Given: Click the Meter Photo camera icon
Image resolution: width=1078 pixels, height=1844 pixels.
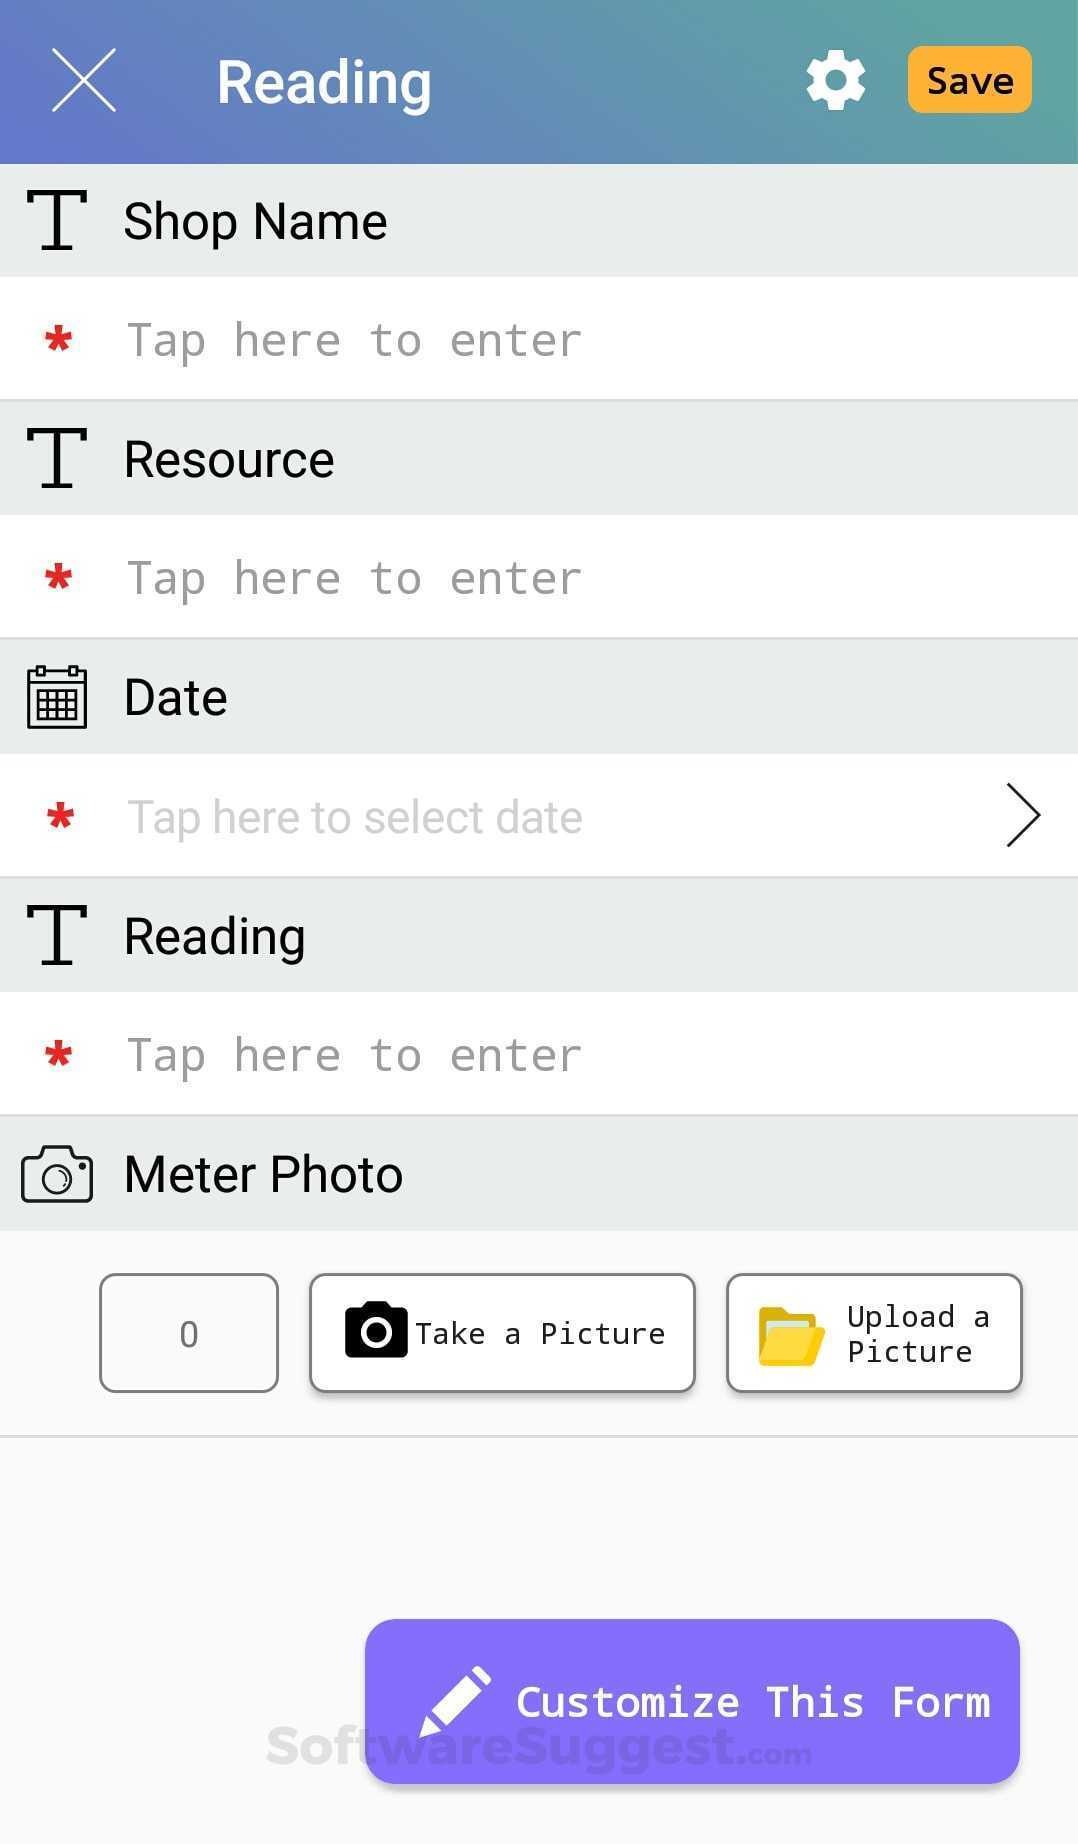Looking at the screenshot, I should (x=57, y=1174).
